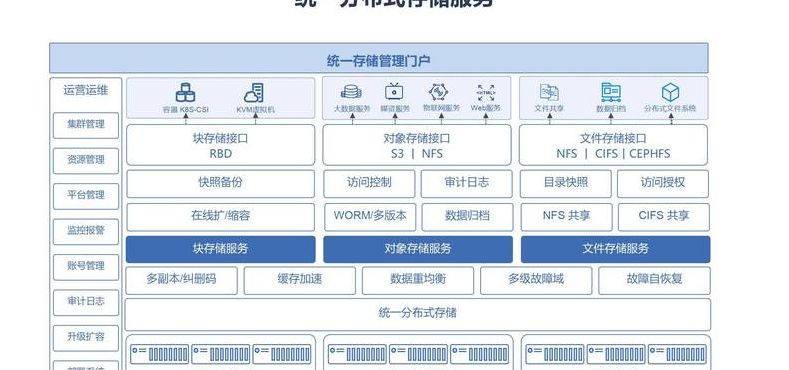Click the 缓存加速 feature box
This screenshot has height=370, width=789.
tap(299, 280)
